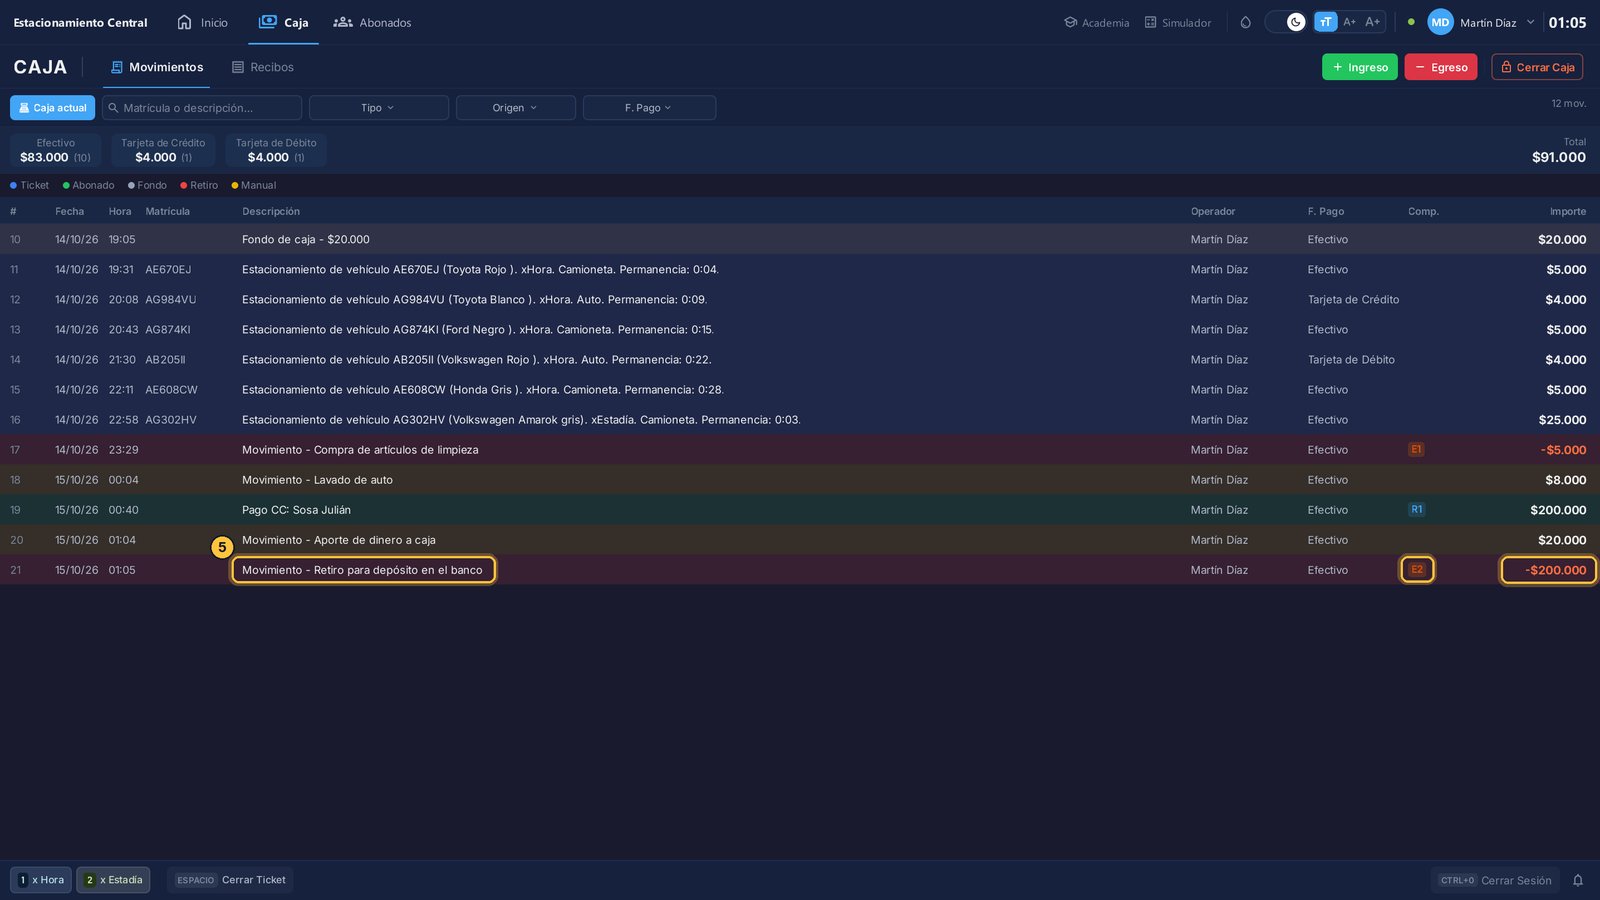The width and height of the screenshot is (1600, 900).
Task: Click the Tarjeta de Crédito total chip
Action: (x=163, y=150)
